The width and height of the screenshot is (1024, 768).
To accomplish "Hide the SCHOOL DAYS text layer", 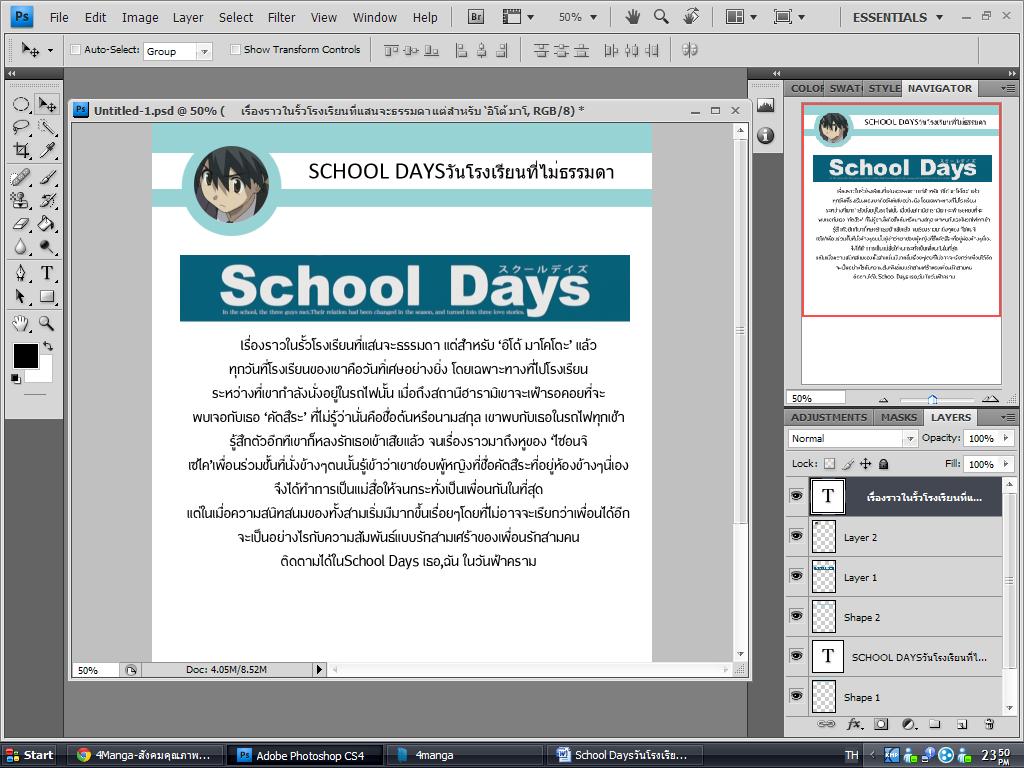I will click(797, 656).
